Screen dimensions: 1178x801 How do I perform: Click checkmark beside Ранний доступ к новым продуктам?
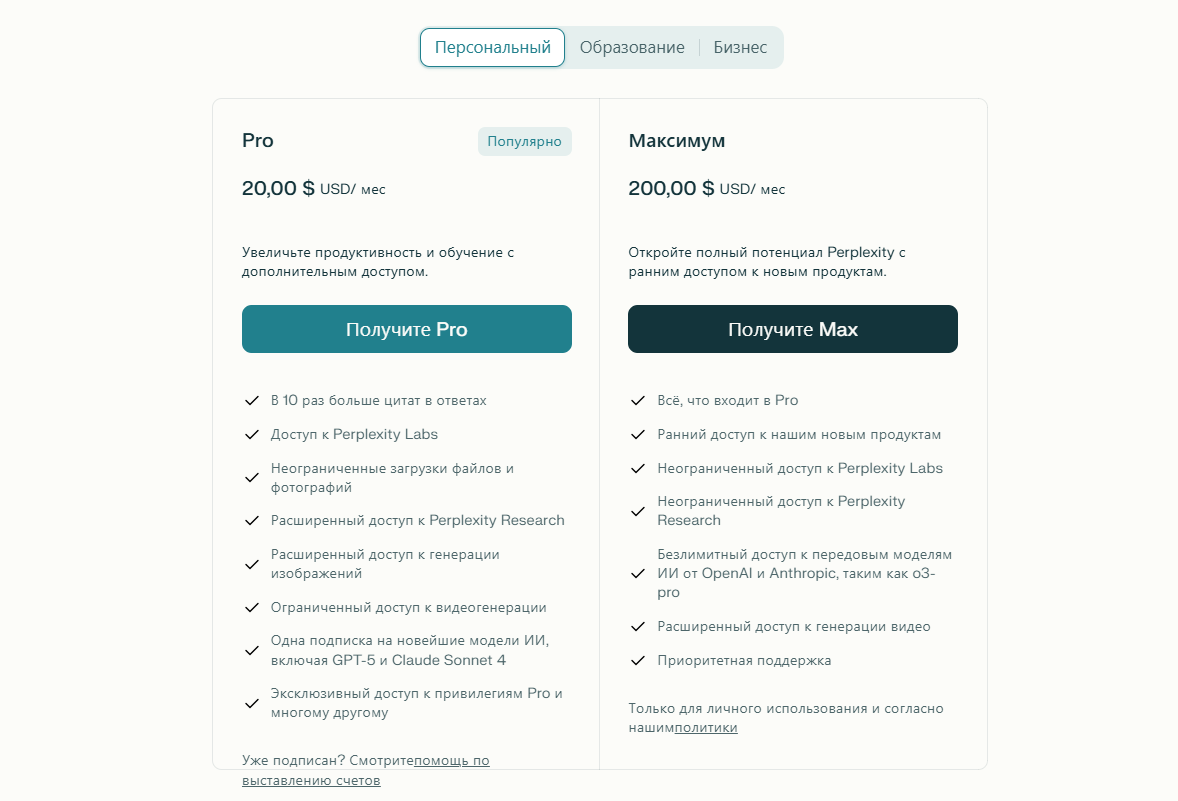point(638,435)
